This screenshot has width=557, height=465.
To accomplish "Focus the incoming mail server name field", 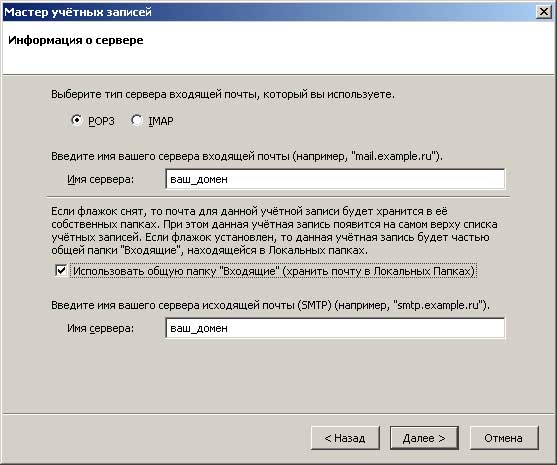I will 335,179.
